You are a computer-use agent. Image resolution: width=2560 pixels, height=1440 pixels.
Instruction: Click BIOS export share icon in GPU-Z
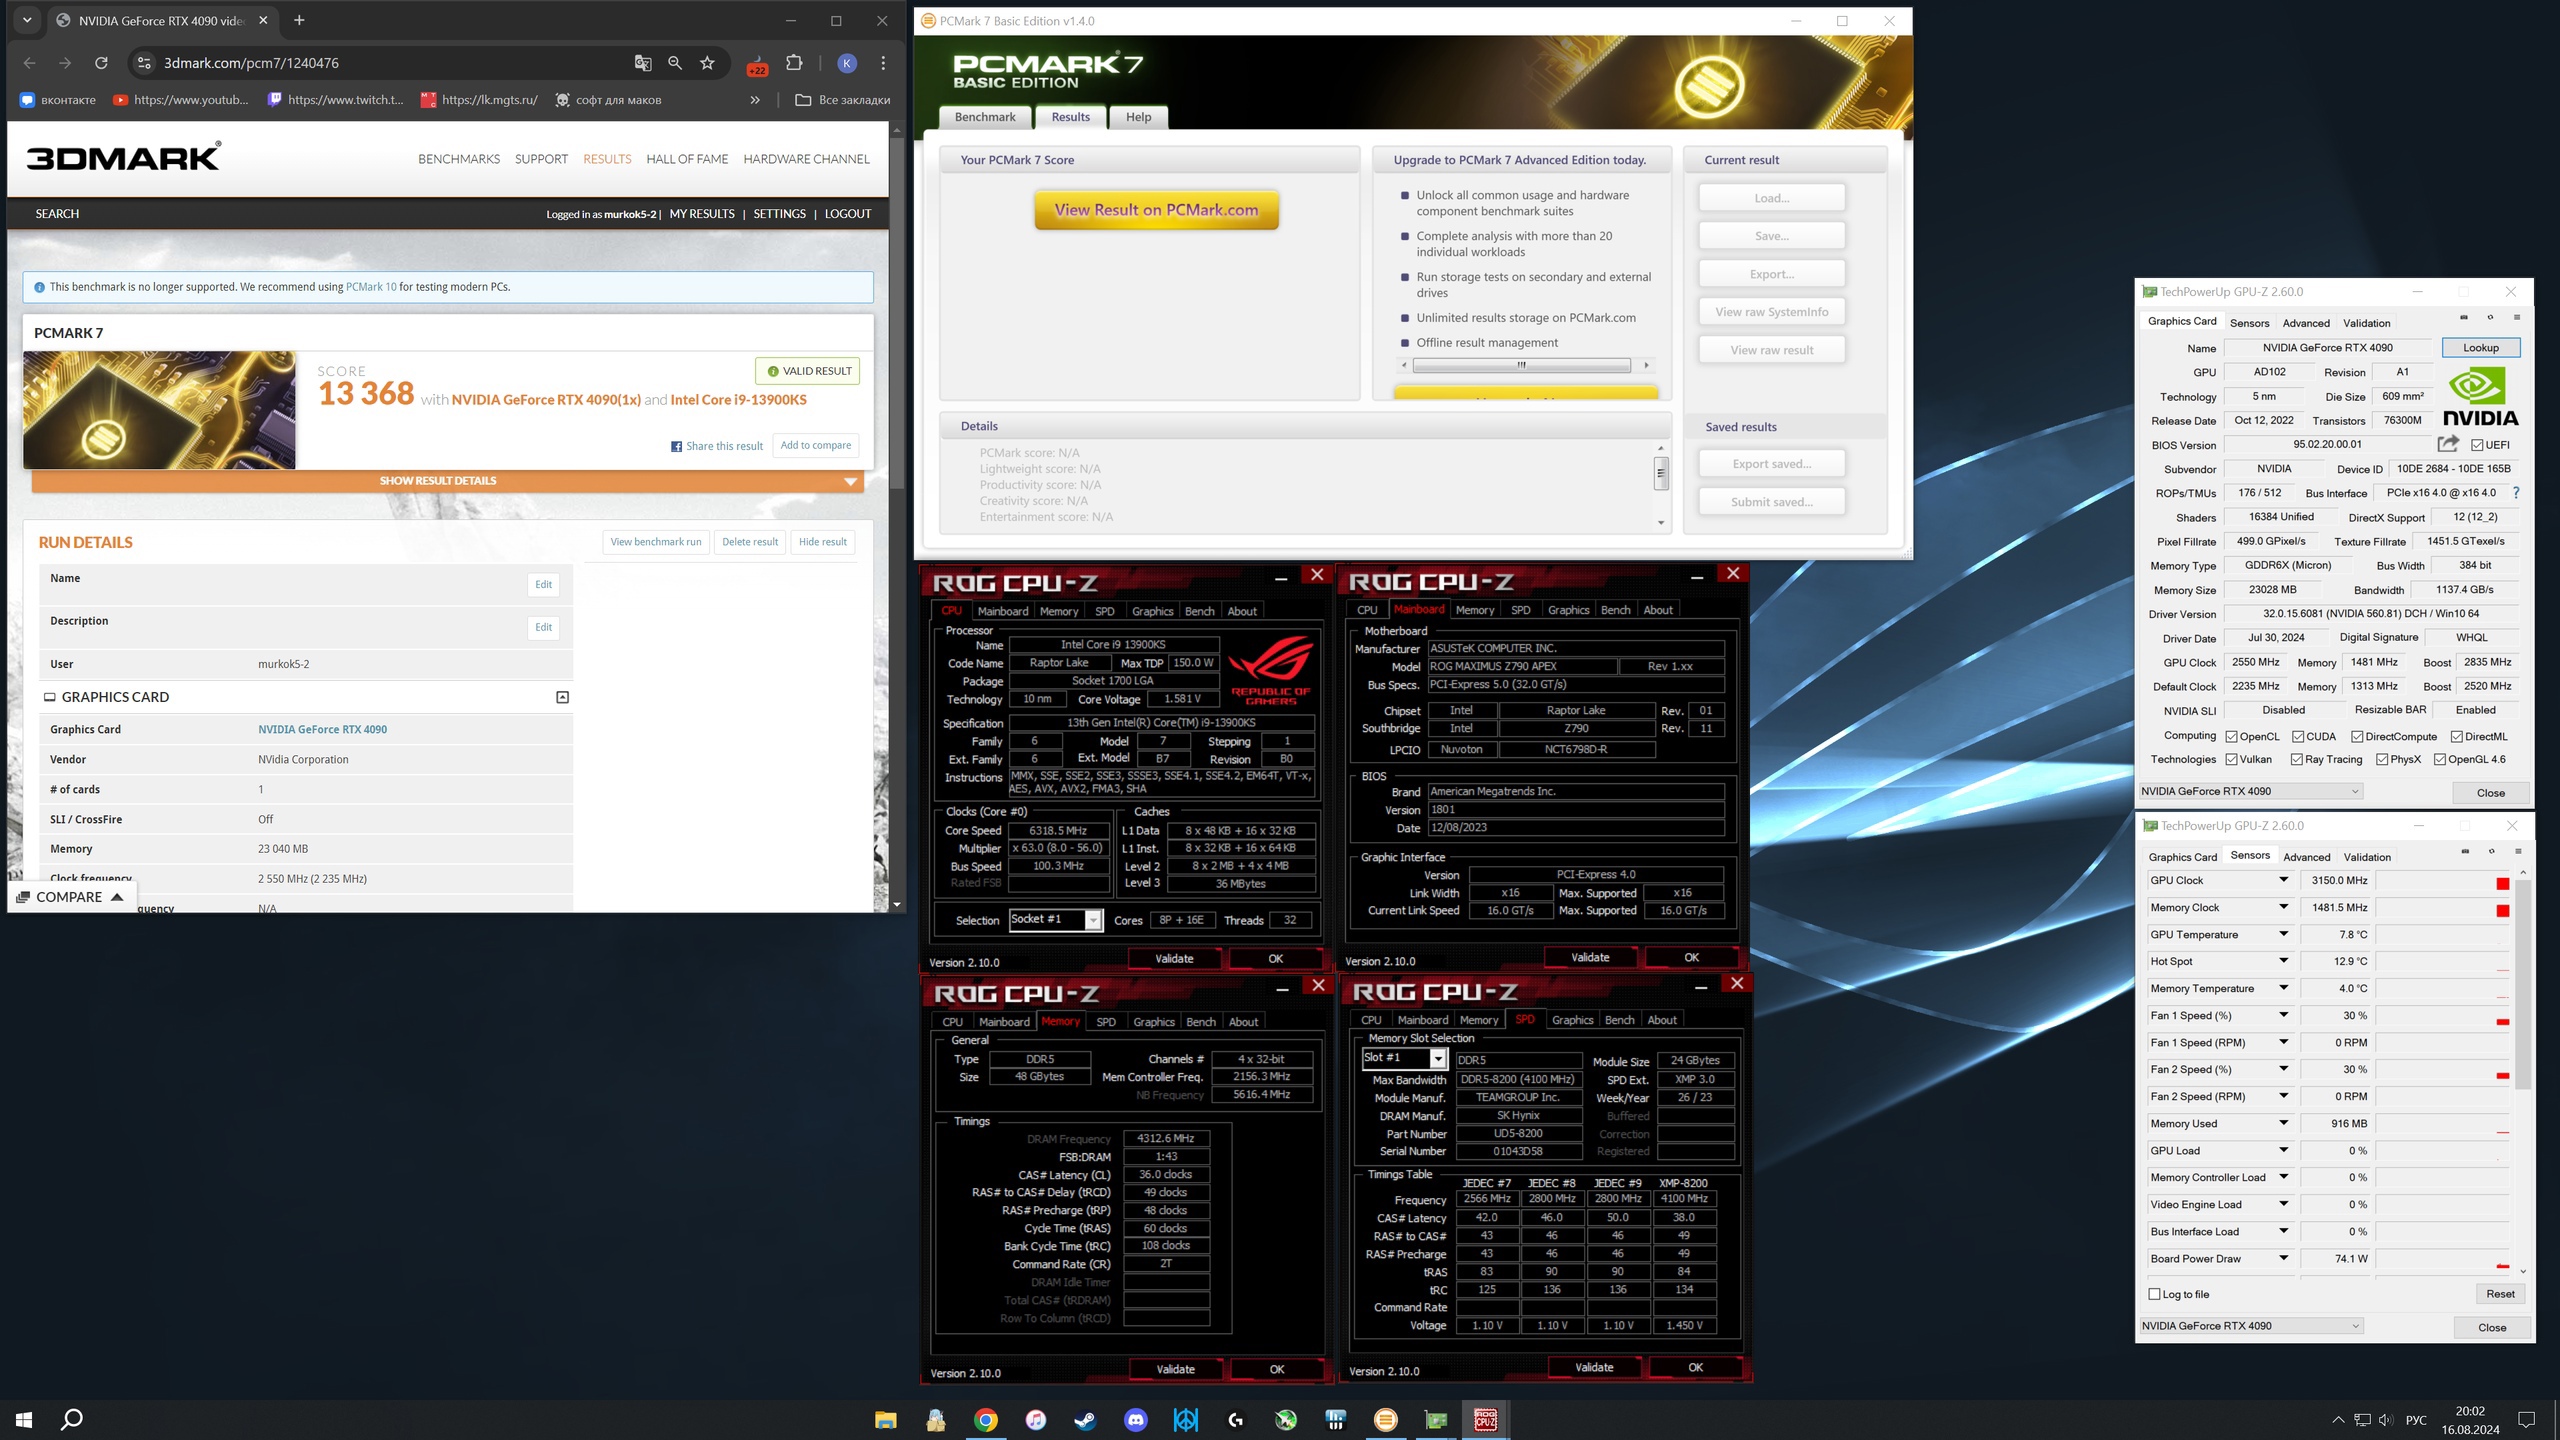2448,444
